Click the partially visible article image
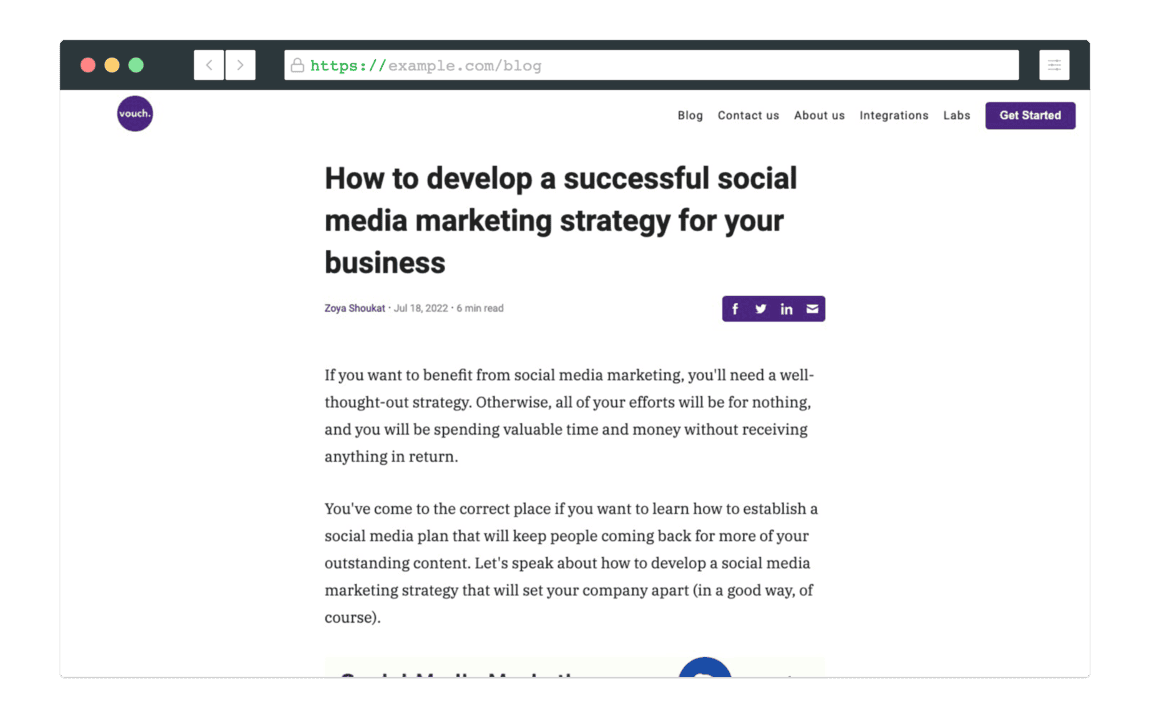The width and height of the screenshot is (1150, 717). [574, 667]
